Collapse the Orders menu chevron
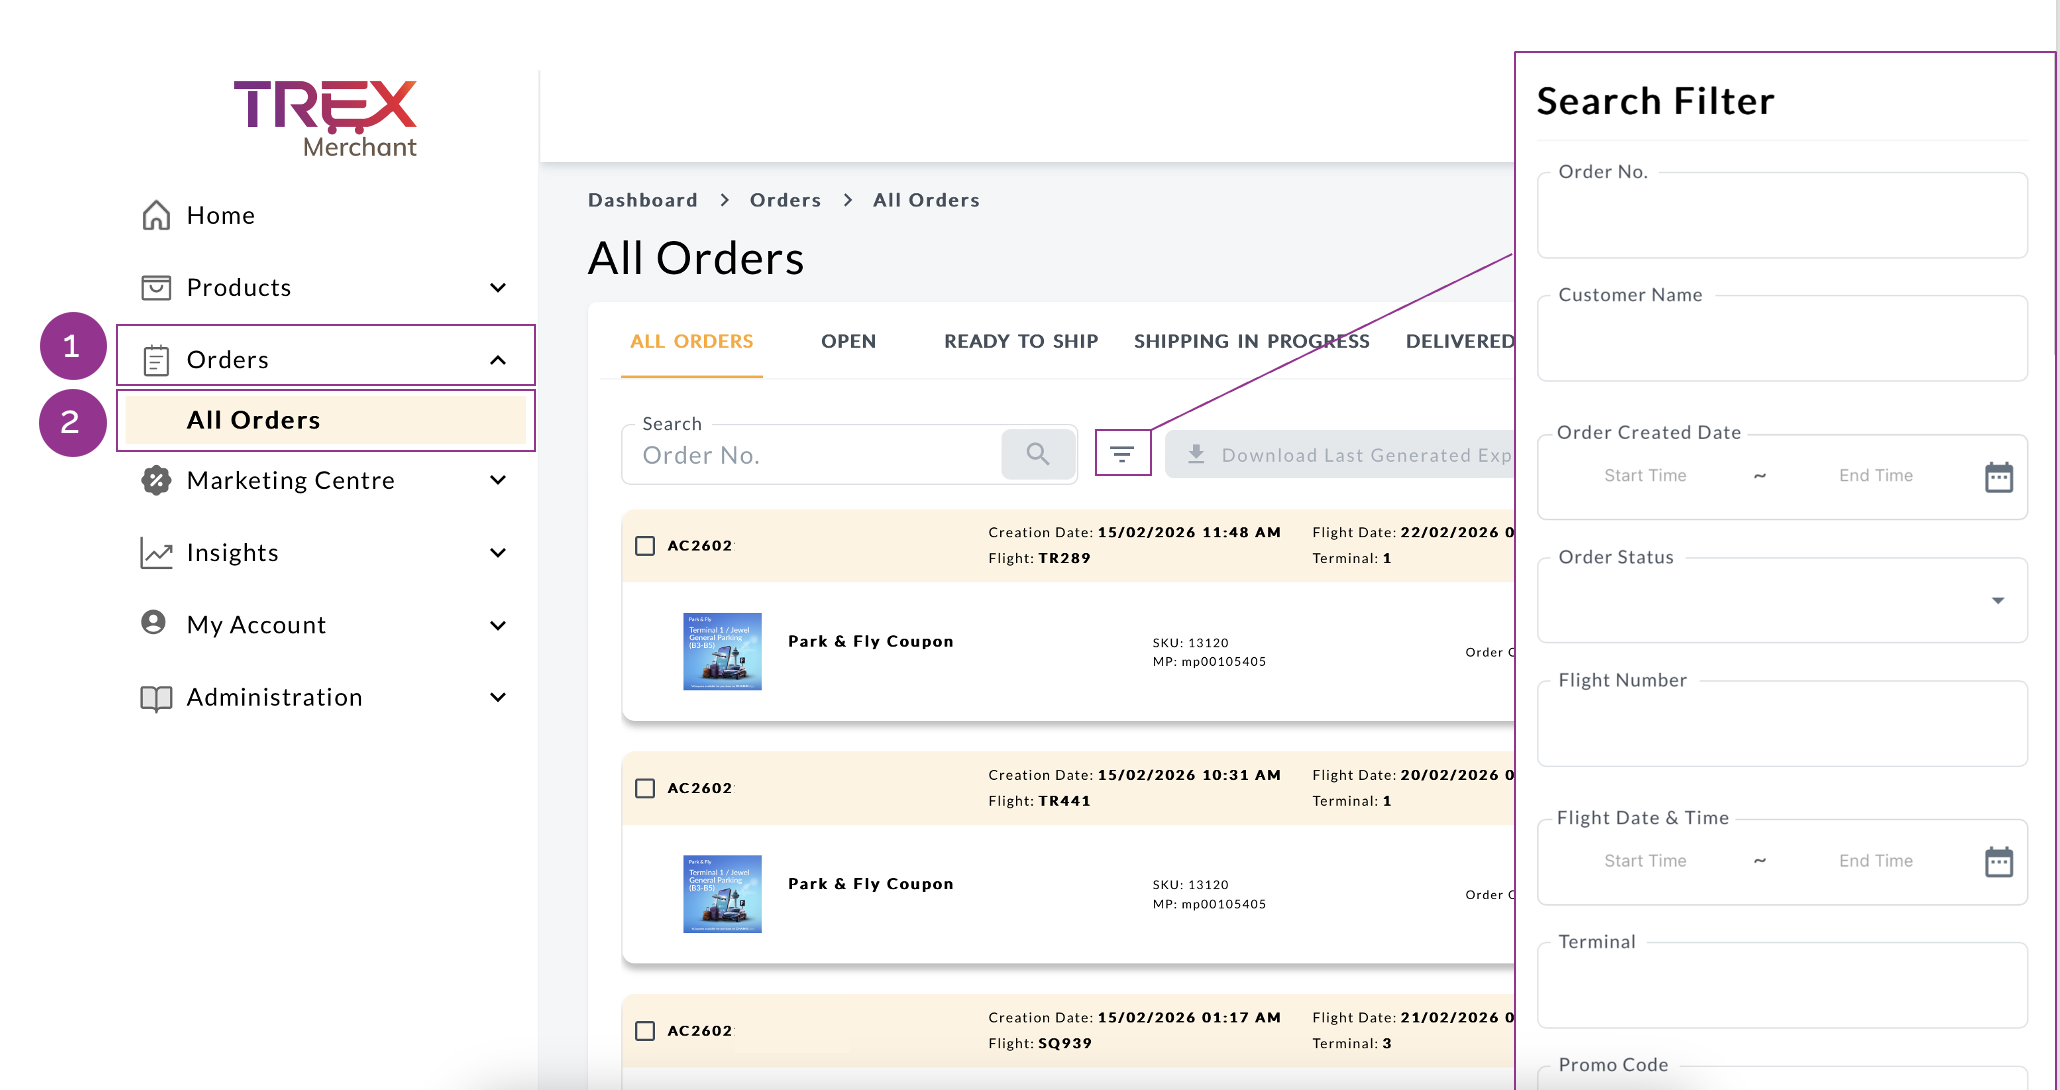The height and width of the screenshot is (1090, 2060). click(498, 360)
